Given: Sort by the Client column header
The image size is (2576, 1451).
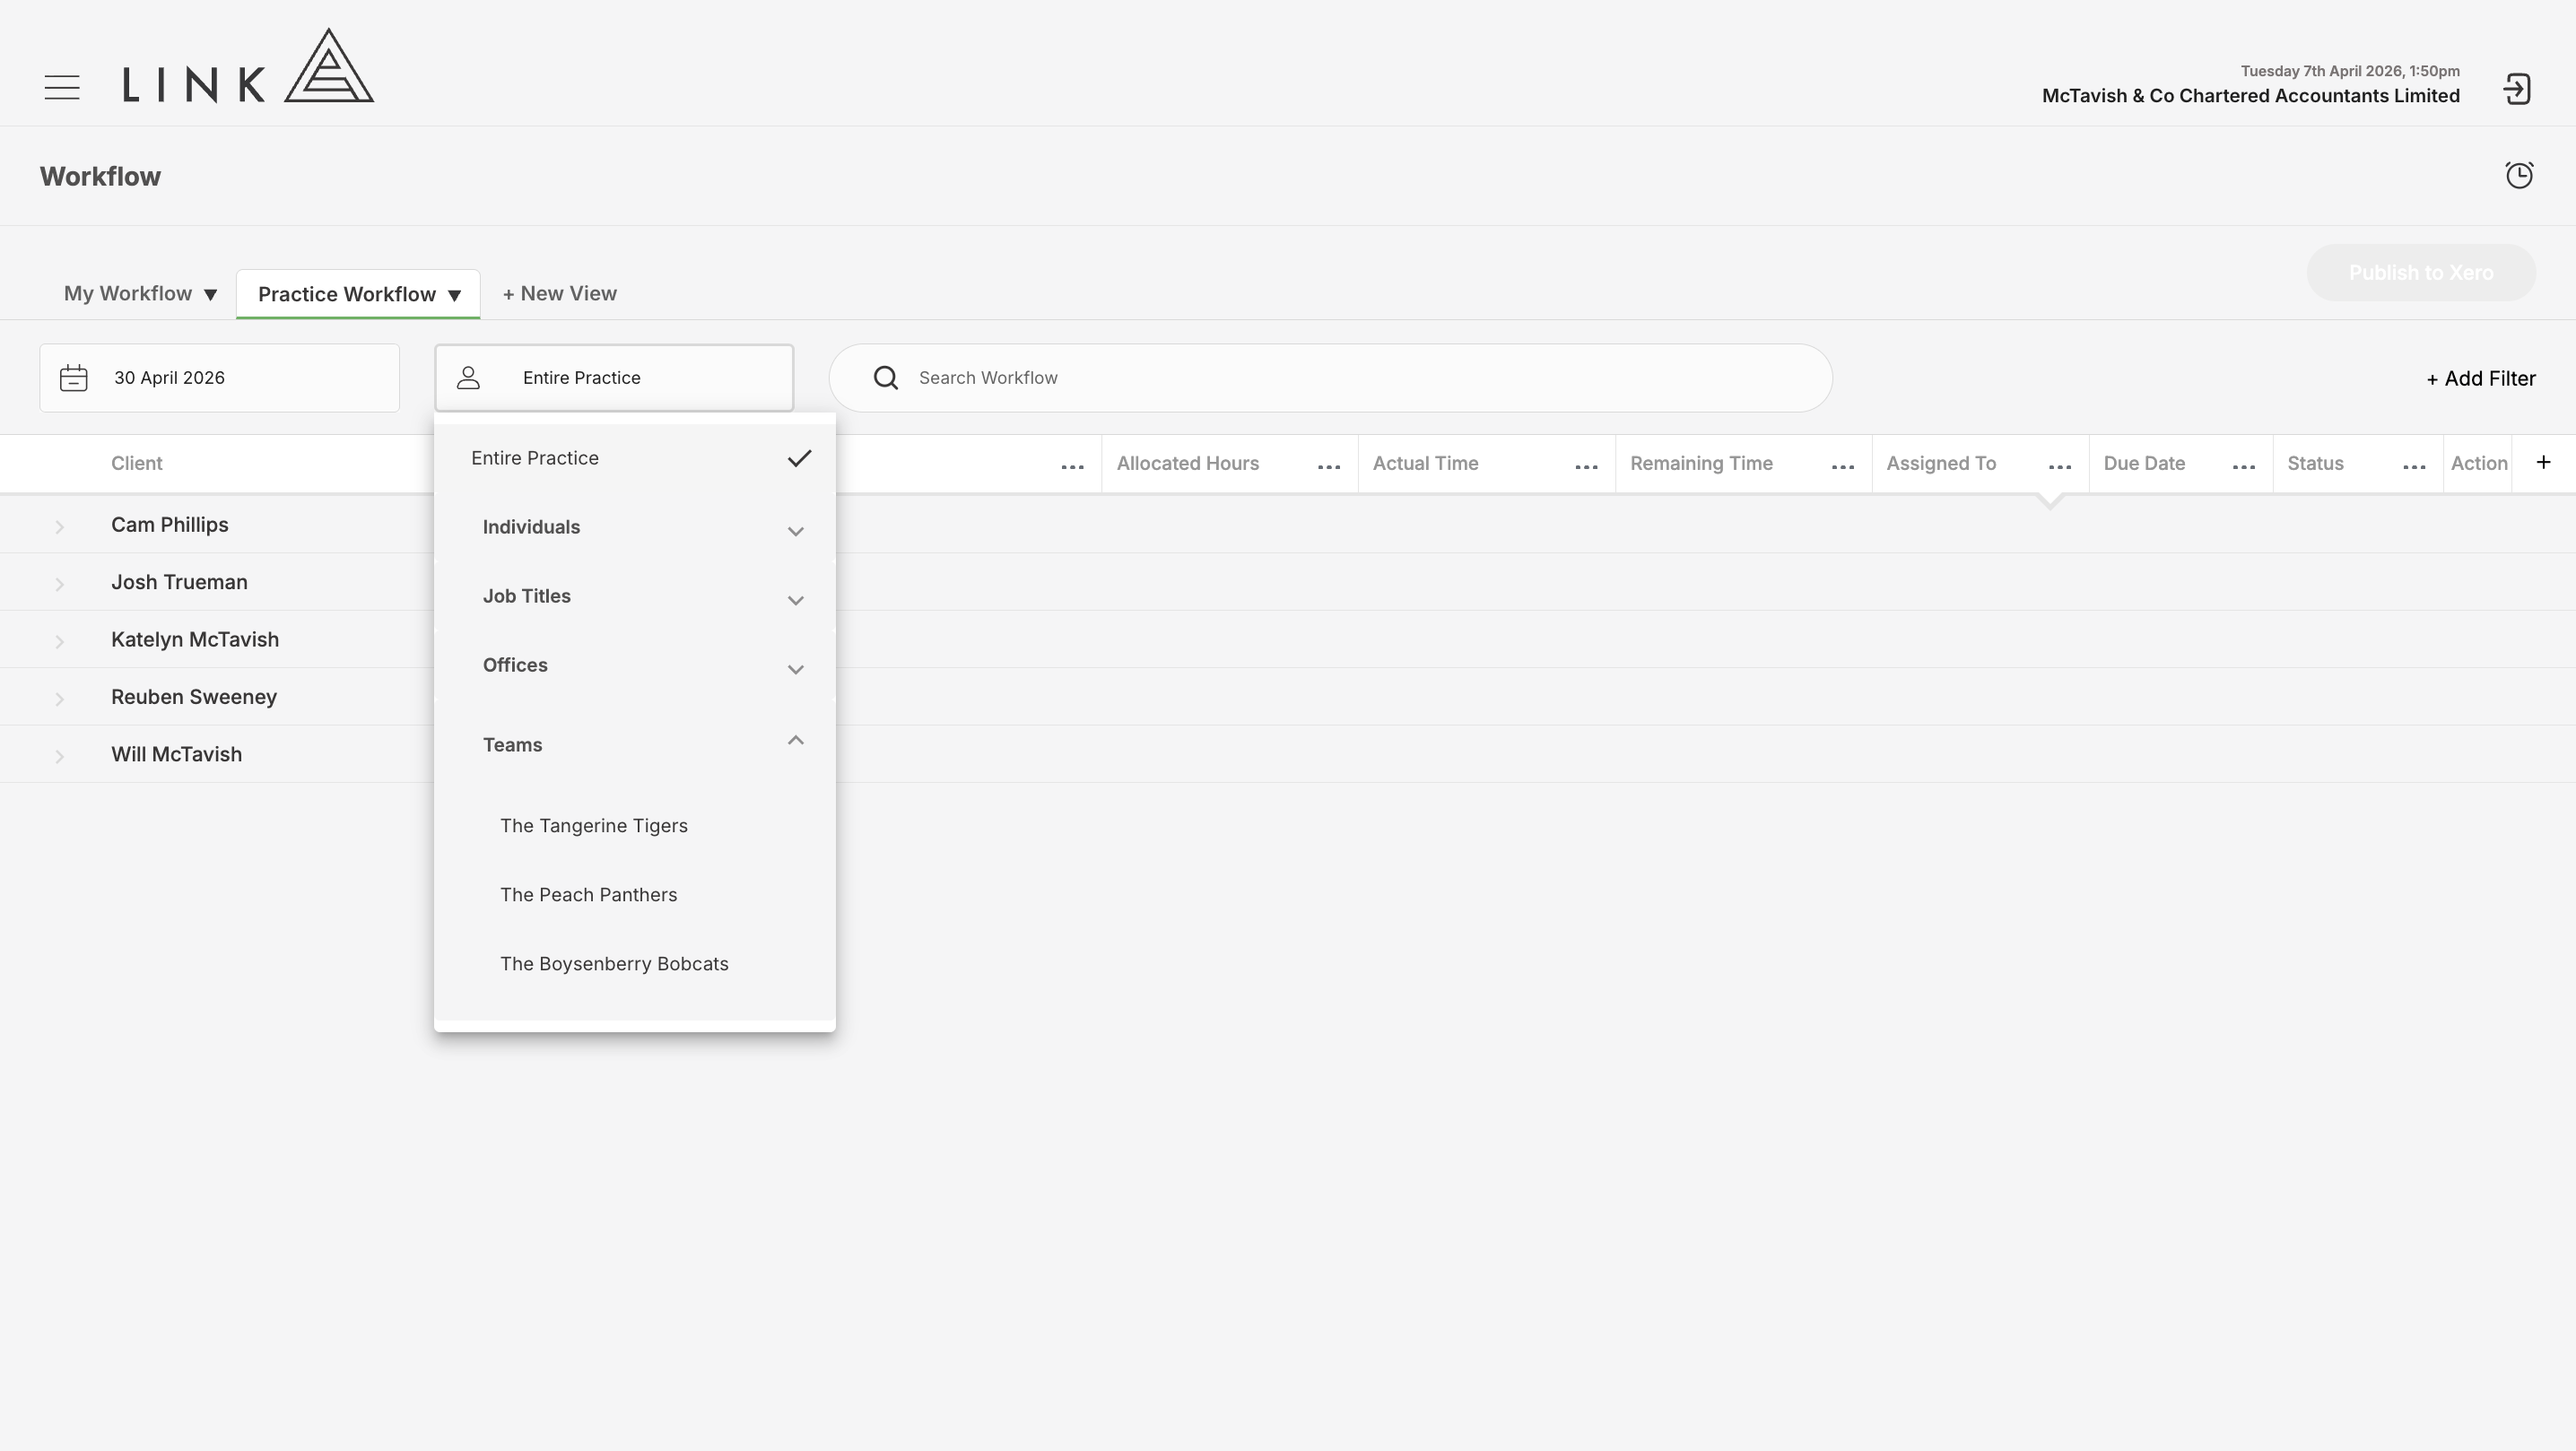Looking at the screenshot, I should click(x=136, y=463).
